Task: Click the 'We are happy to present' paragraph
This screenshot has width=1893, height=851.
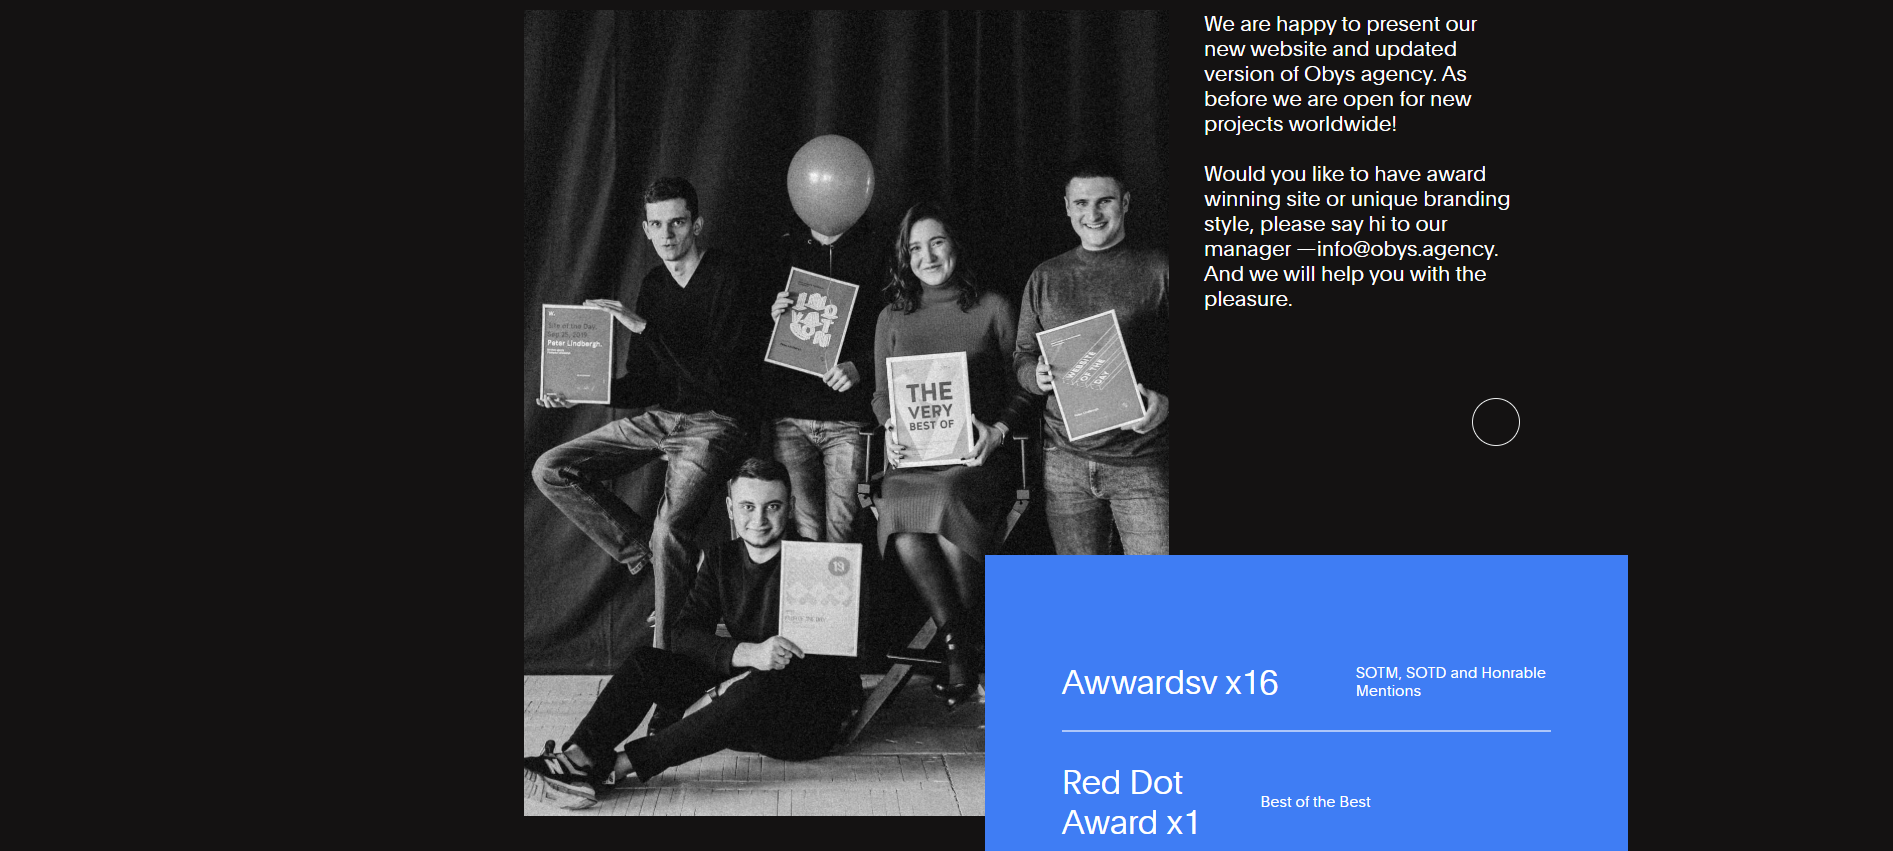Action: pos(1339,74)
